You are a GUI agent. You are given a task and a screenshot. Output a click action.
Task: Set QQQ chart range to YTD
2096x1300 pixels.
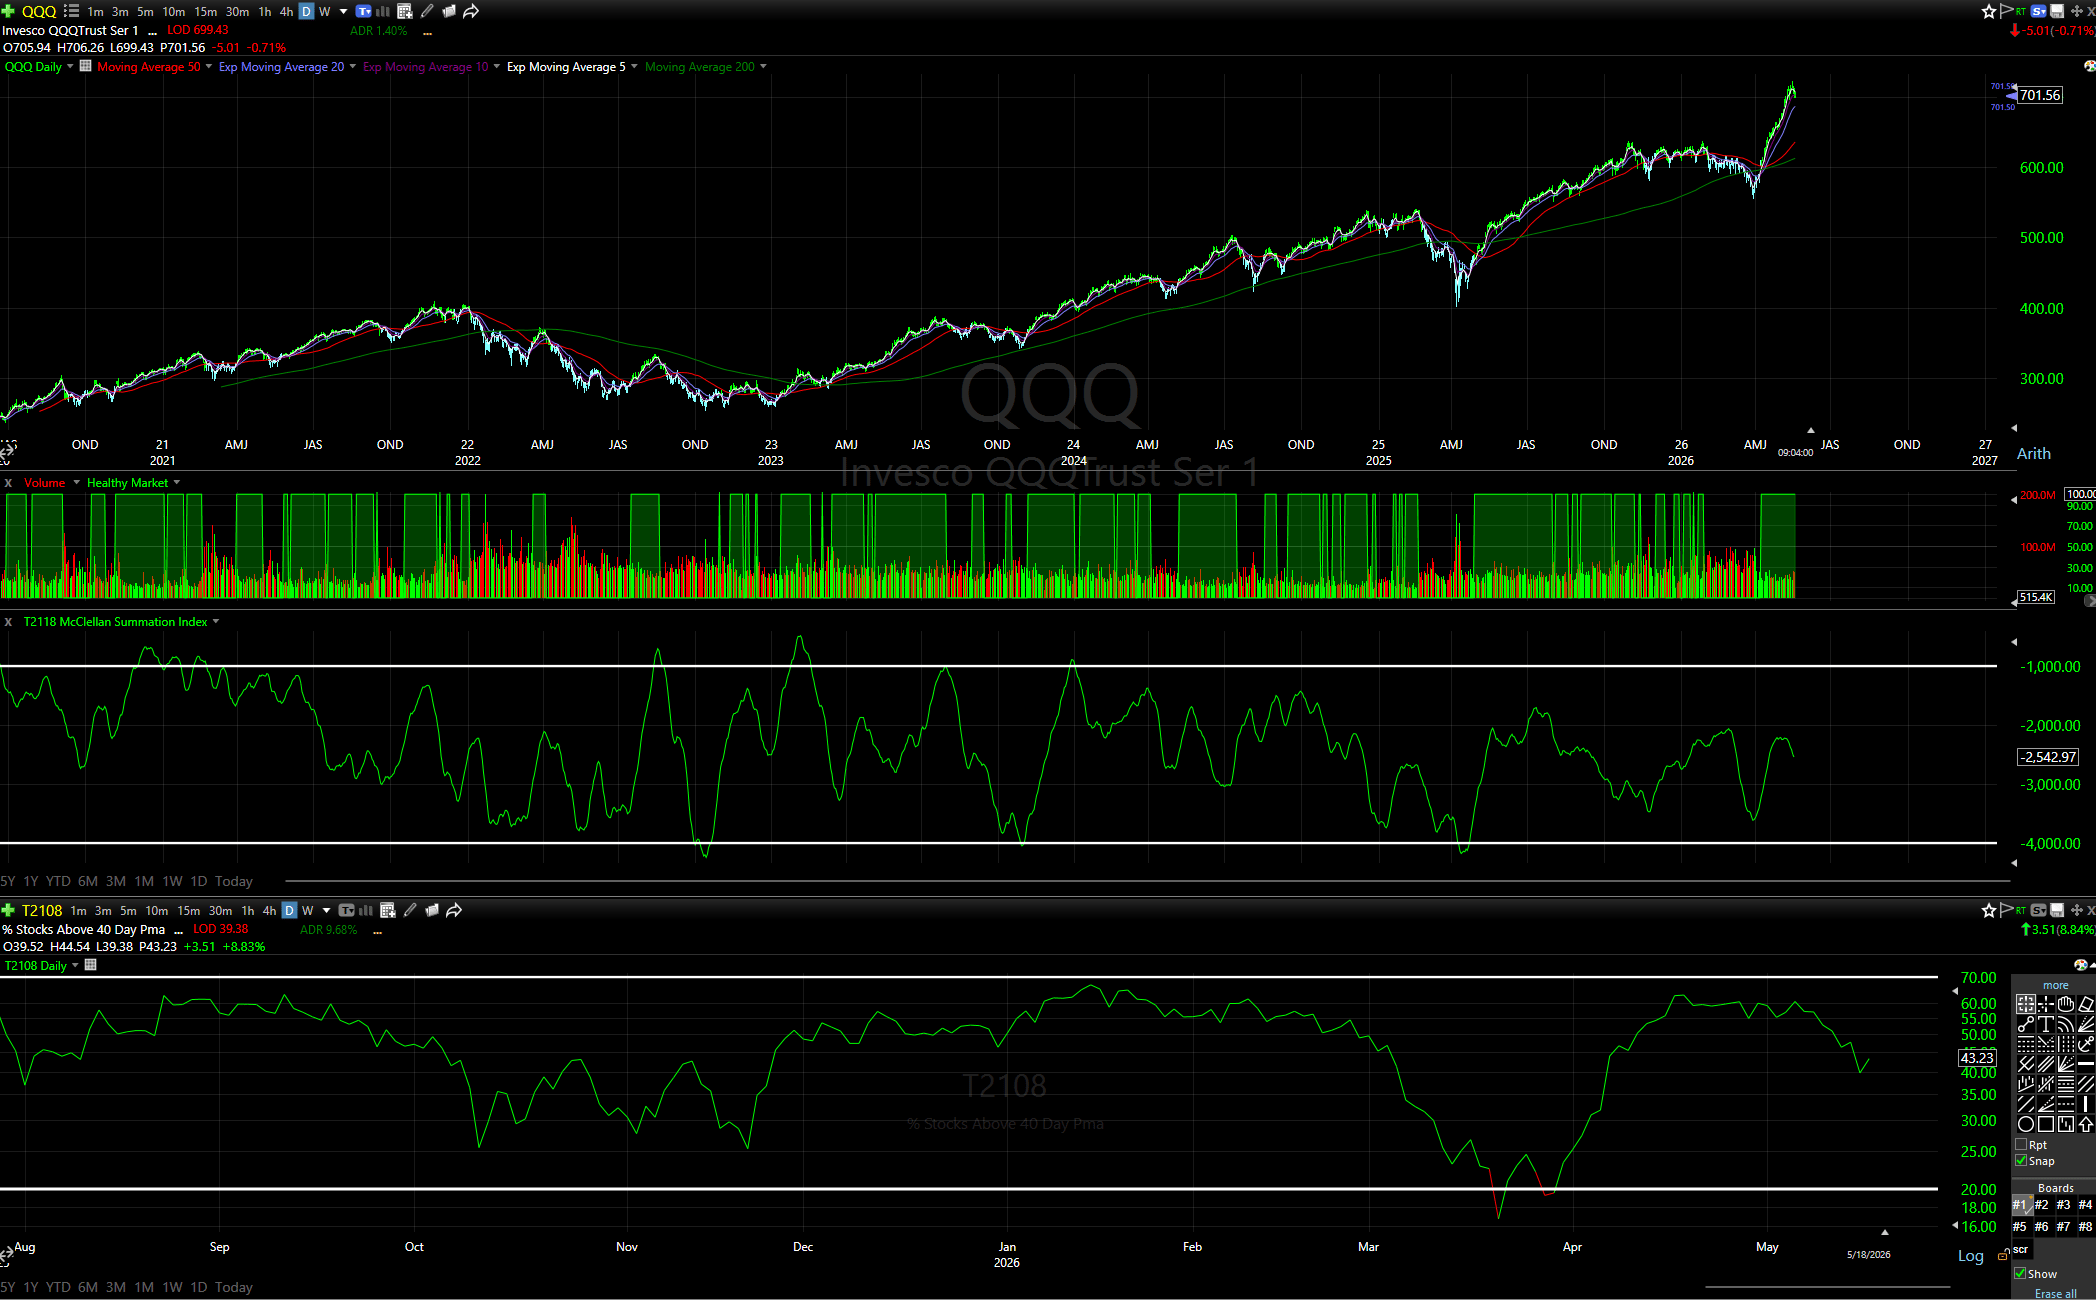click(x=58, y=881)
